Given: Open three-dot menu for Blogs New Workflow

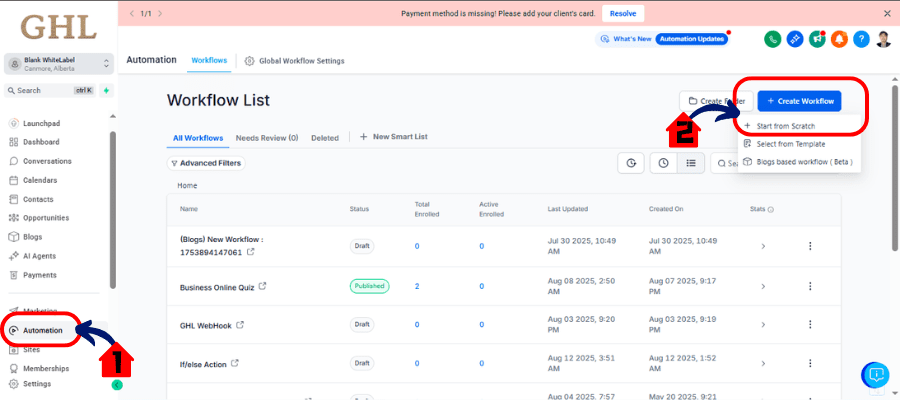Looking at the screenshot, I should click(810, 246).
